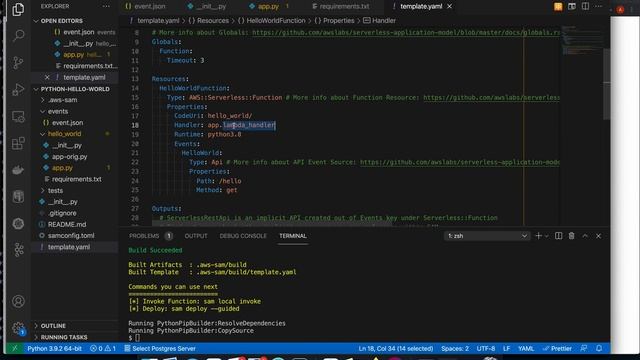This screenshot has height=360, width=640.
Task: Open the Search view icon
Action: pos(18,36)
